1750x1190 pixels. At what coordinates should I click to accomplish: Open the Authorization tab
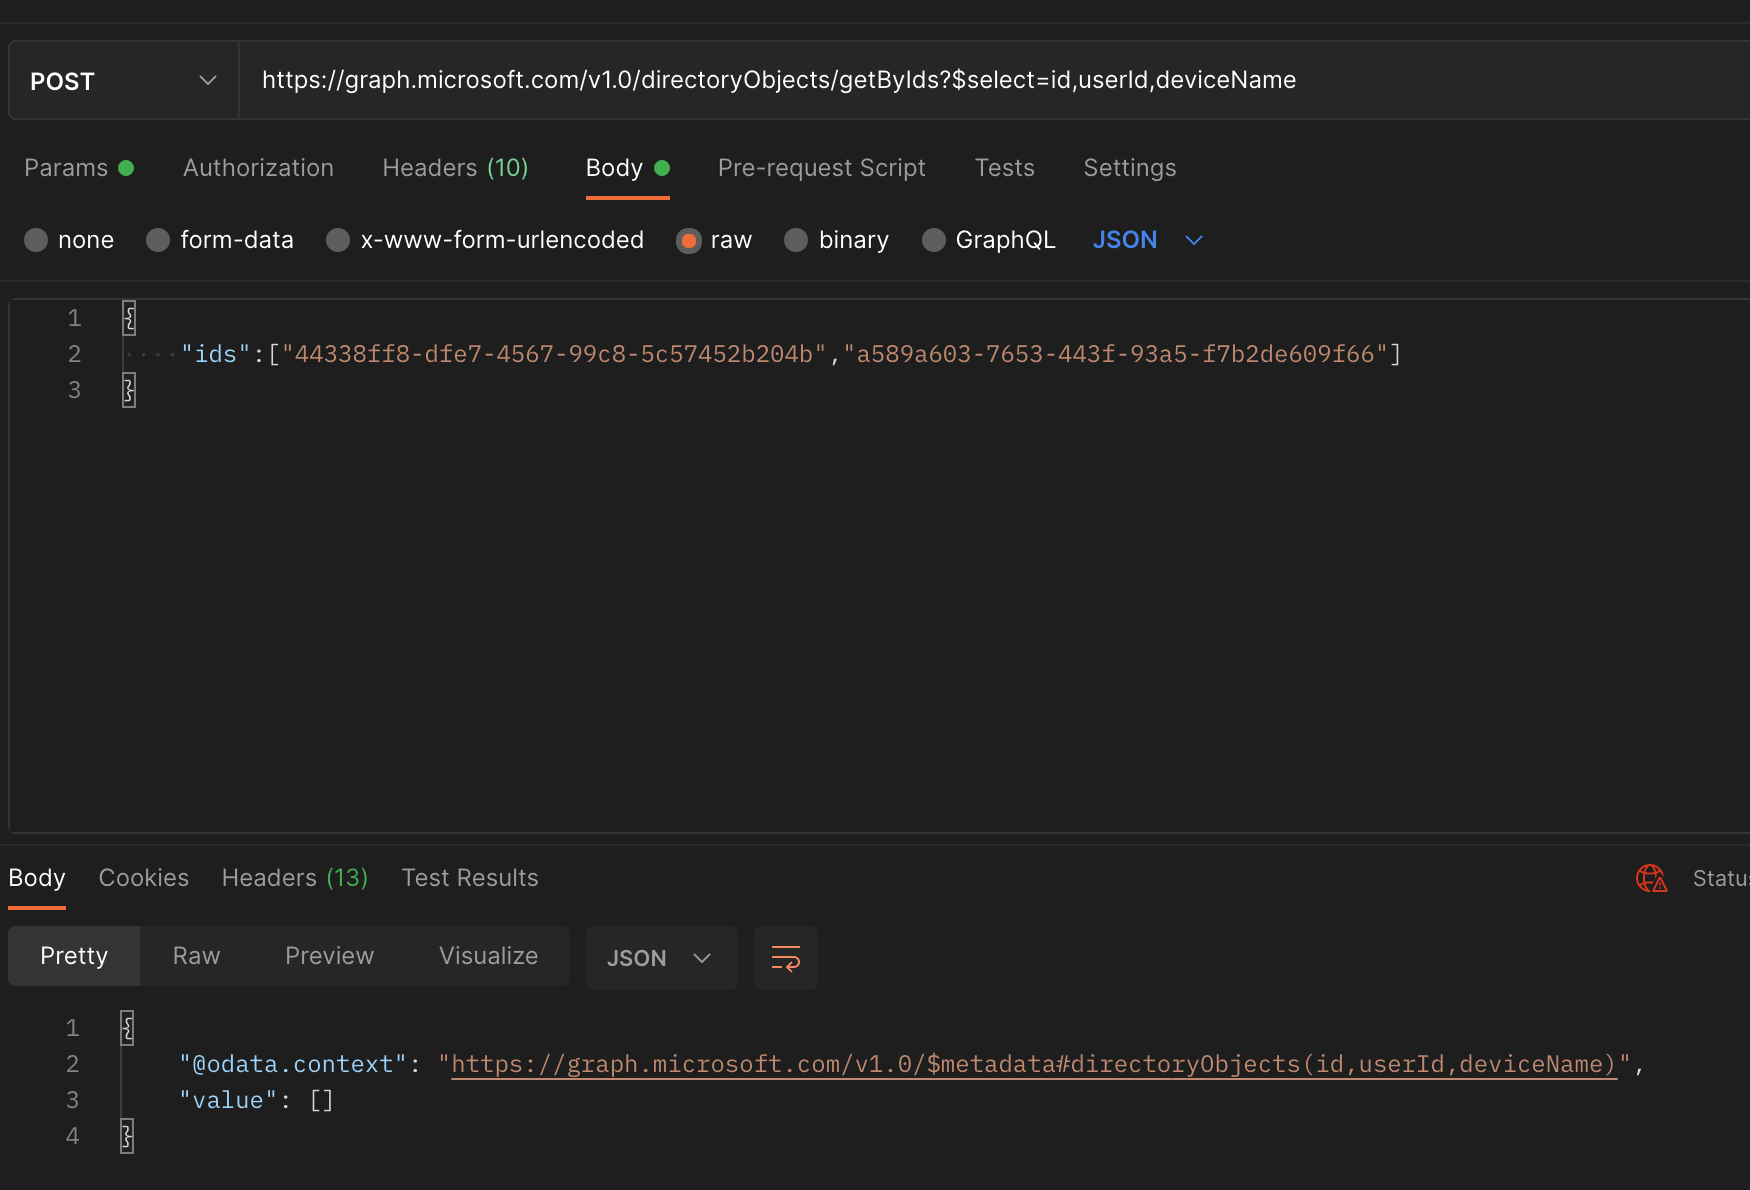coord(258,168)
